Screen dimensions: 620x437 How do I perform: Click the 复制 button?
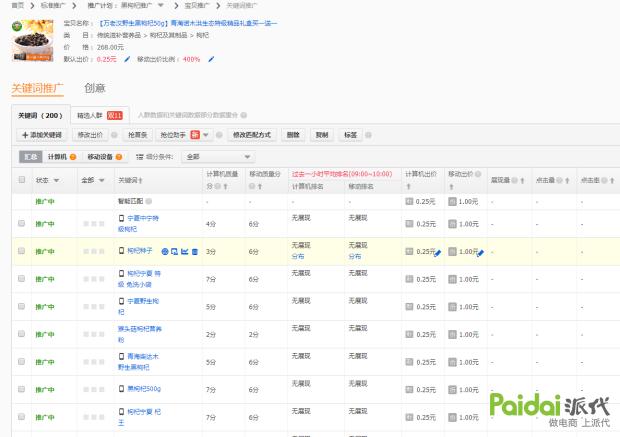(x=322, y=135)
